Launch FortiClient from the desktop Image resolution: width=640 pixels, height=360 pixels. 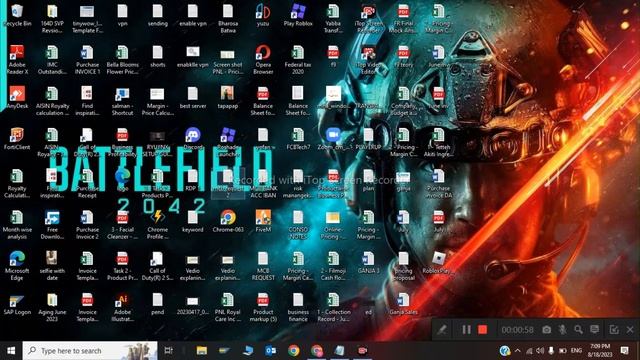17,139
